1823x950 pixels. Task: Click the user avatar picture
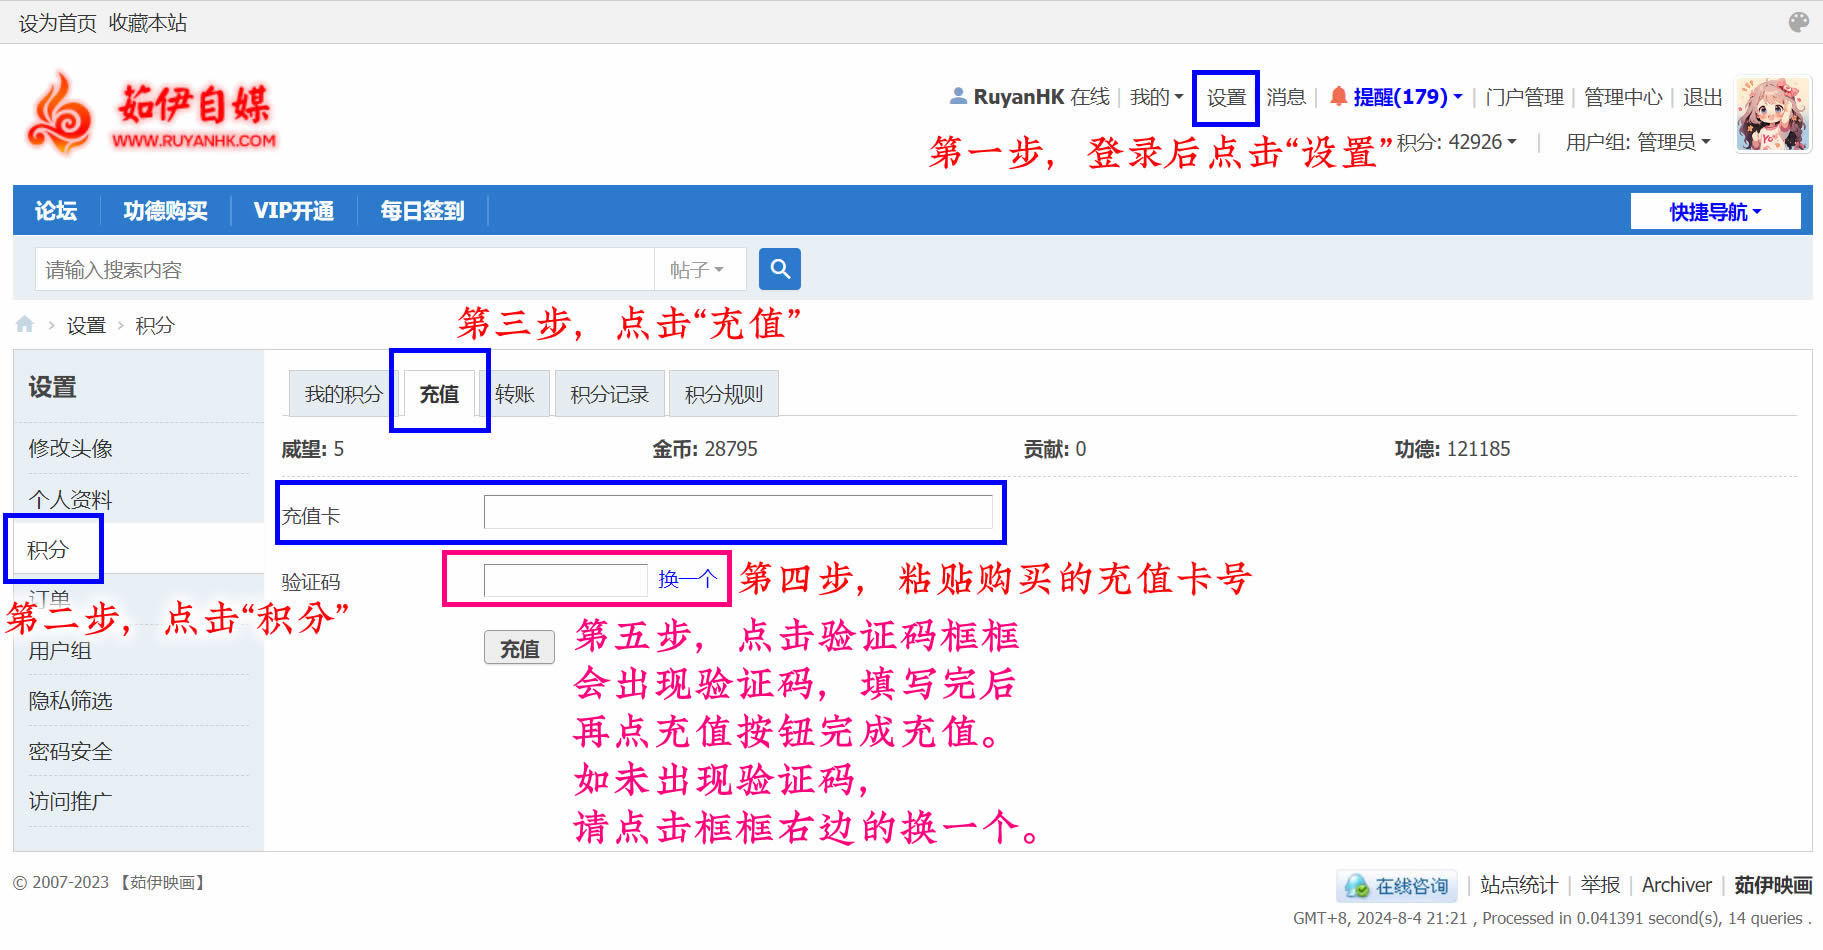(x=1772, y=114)
